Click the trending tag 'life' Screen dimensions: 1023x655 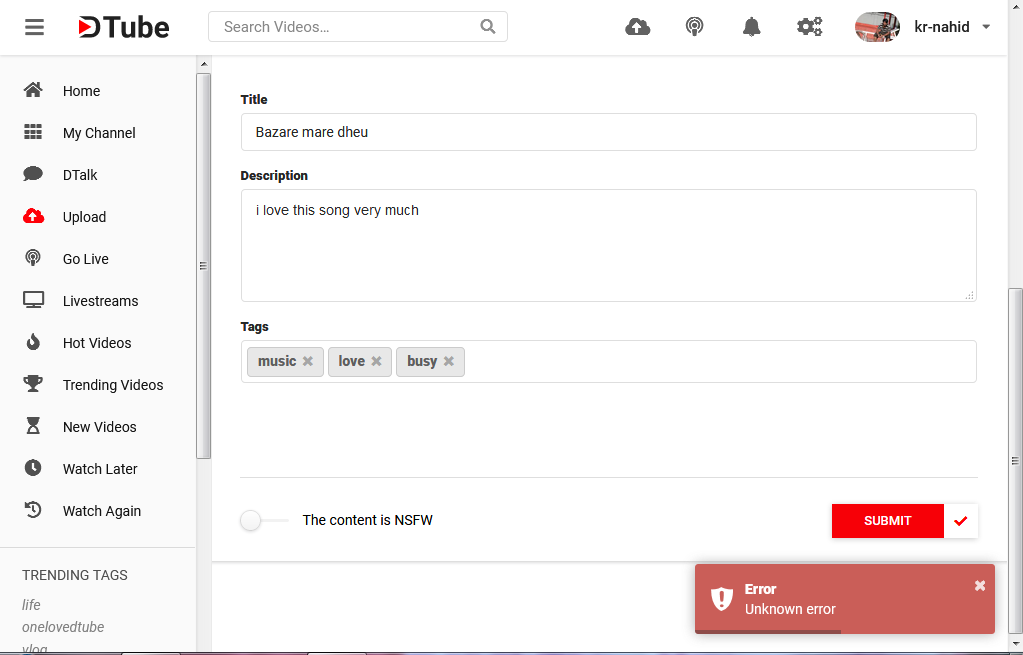31,605
